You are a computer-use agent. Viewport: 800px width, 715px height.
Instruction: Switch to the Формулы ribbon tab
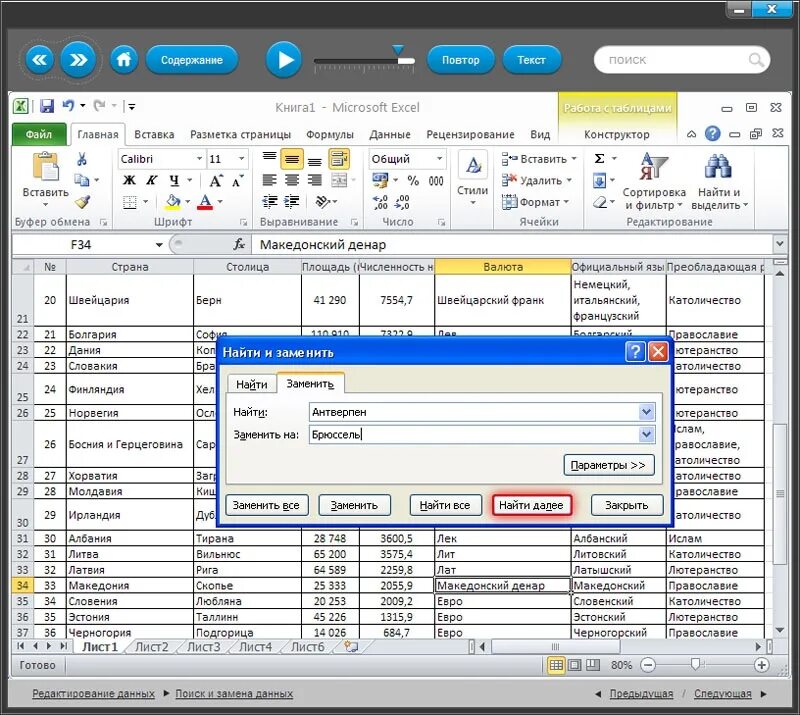[x=330, y=134]
